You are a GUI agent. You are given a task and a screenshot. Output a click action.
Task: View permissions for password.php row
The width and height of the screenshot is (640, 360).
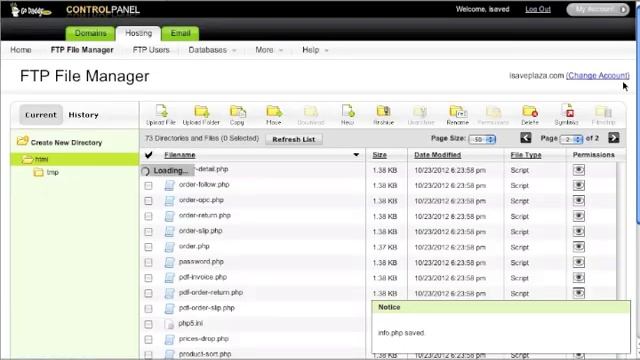pos(579,262)
